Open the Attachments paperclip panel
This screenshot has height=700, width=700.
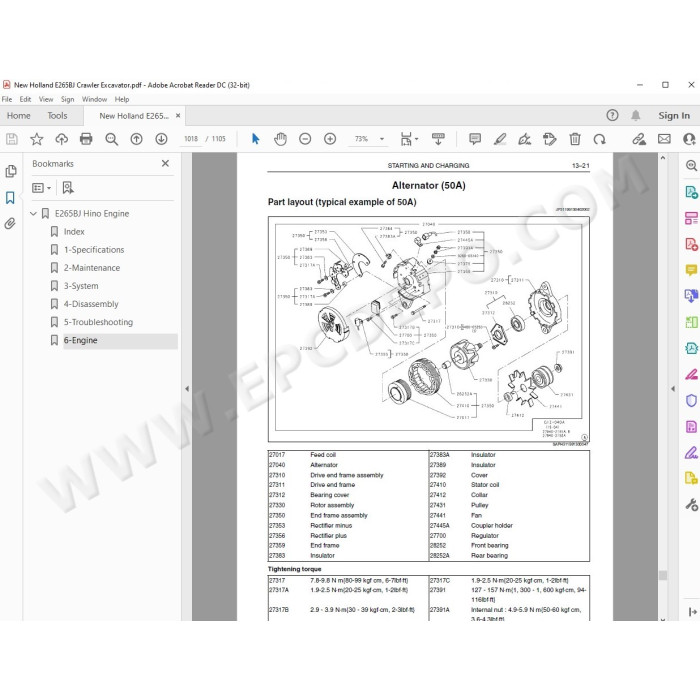coord(10,223)
